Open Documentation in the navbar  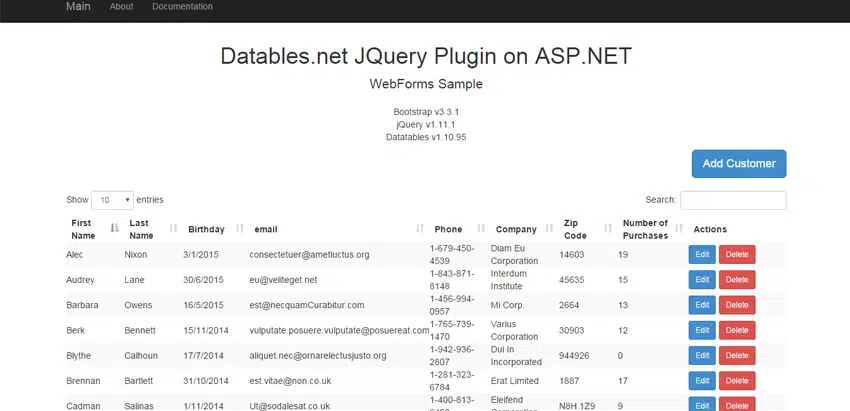pyautogui.click(x=182, y=7)
